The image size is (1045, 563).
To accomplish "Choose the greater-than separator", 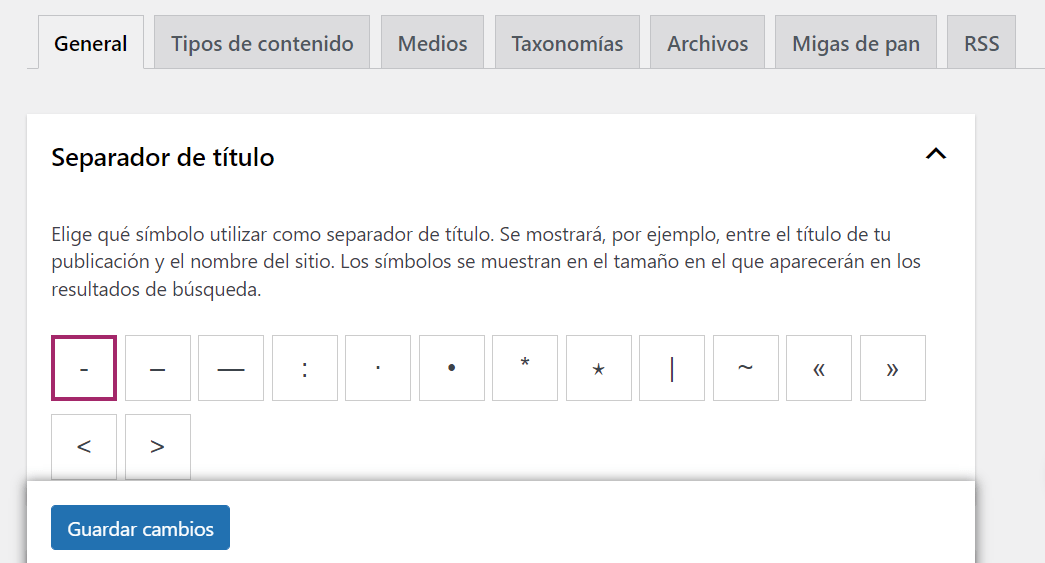I will (158, 446).
